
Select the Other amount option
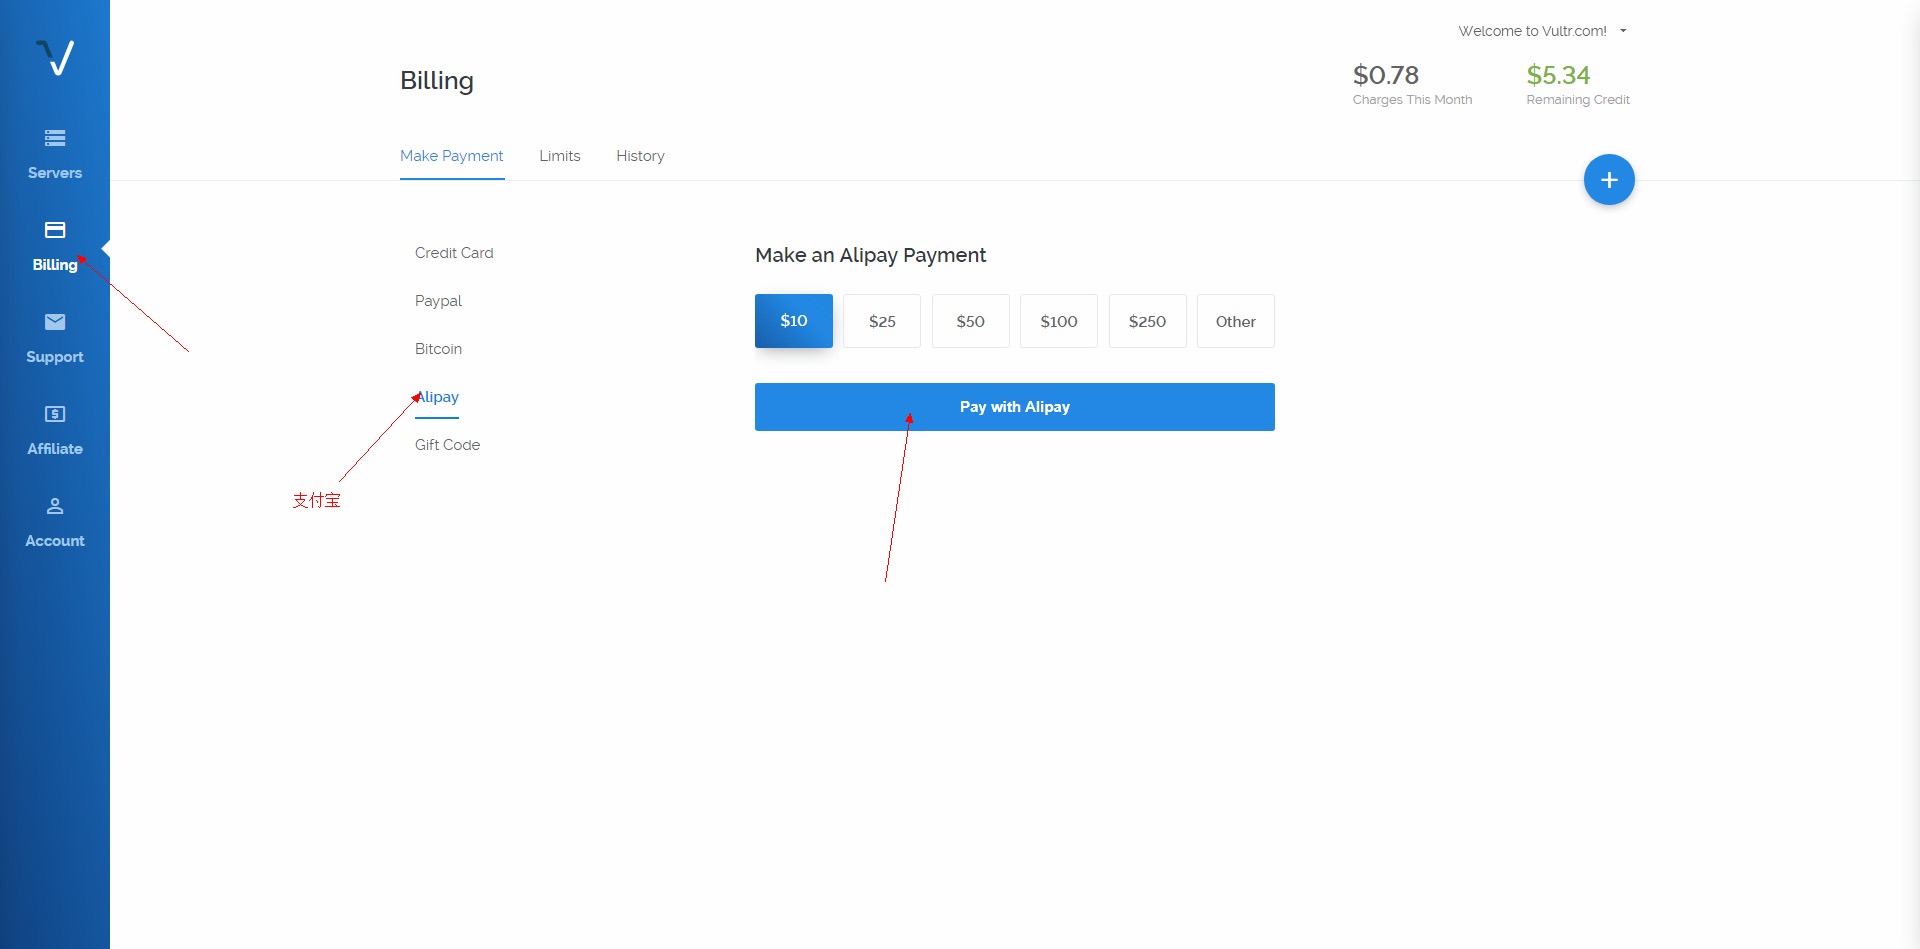click(x=1235, y=321)
